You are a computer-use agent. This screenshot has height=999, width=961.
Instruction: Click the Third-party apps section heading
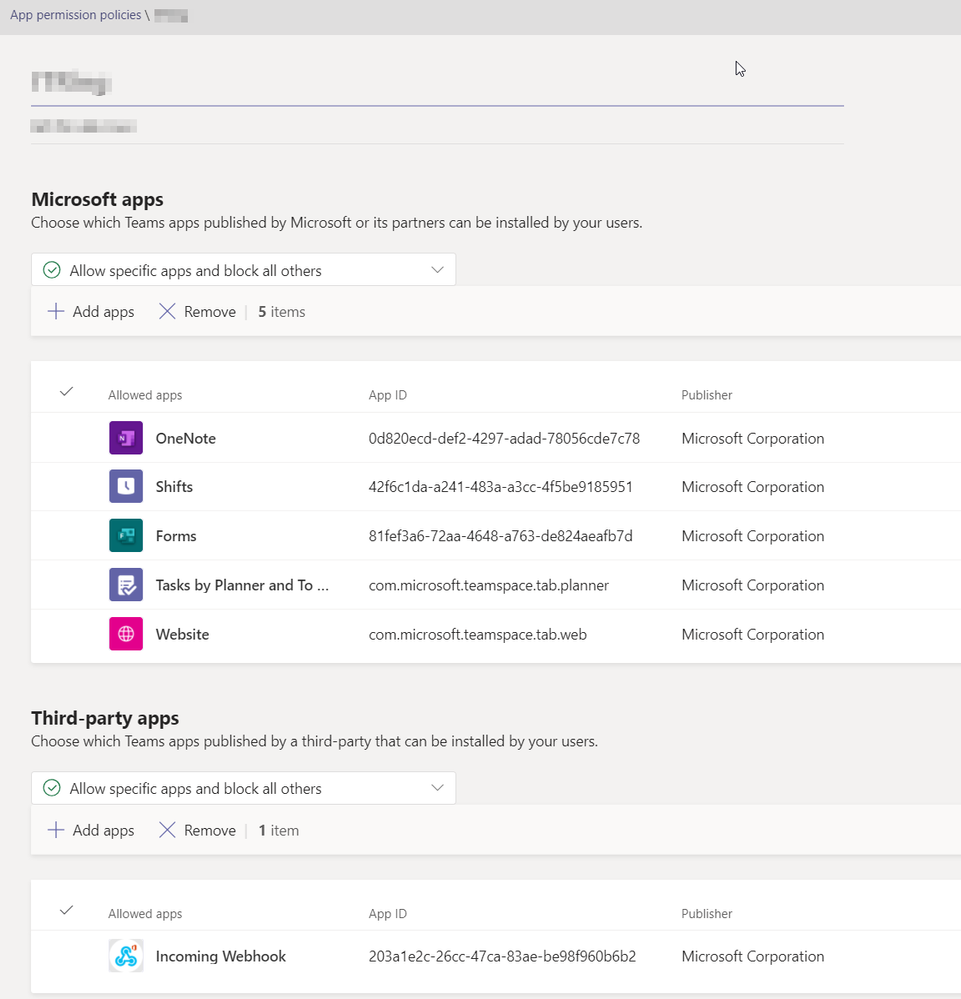(x=105, y=718)
